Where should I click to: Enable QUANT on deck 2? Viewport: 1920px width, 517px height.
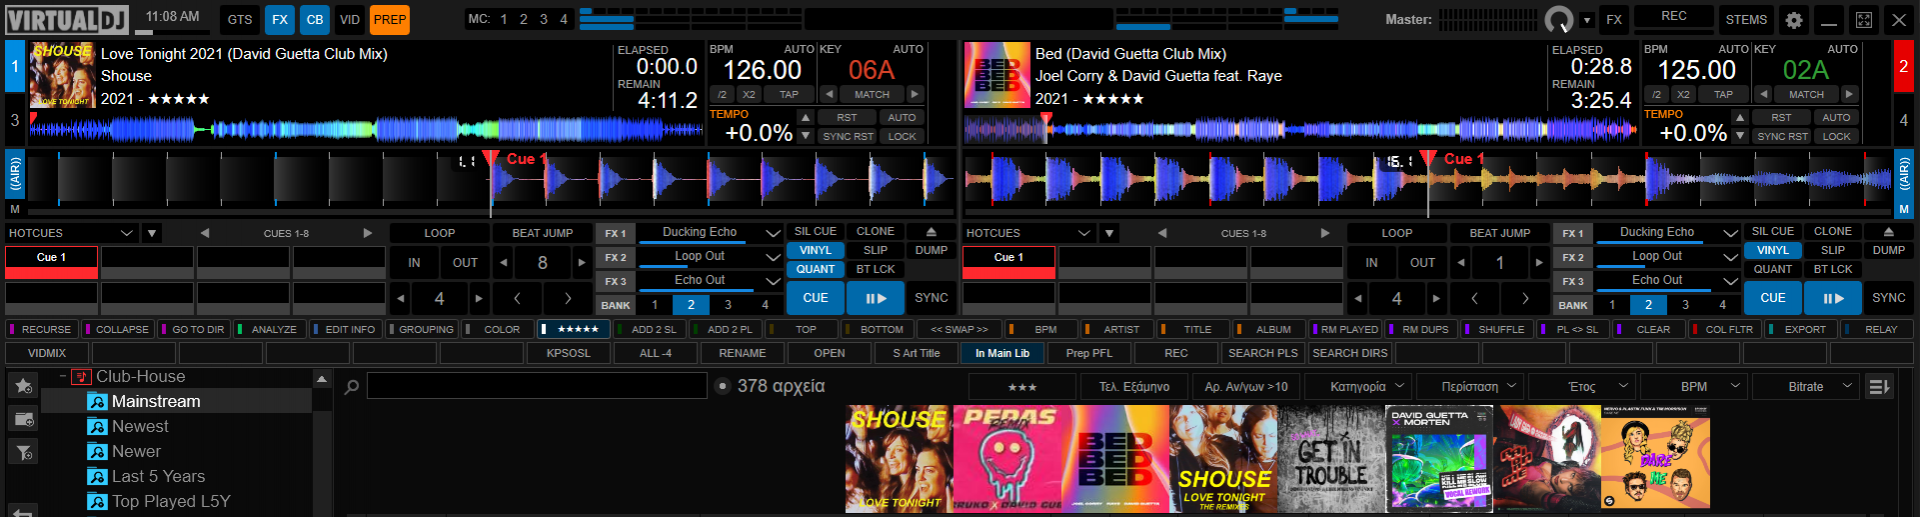(1773, 269)
